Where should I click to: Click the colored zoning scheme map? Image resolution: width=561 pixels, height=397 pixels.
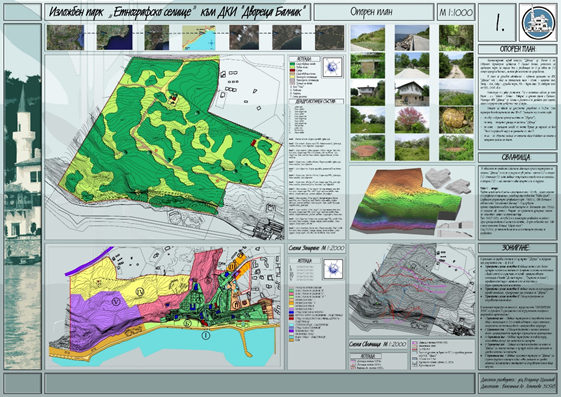click(x=165, y=306)
